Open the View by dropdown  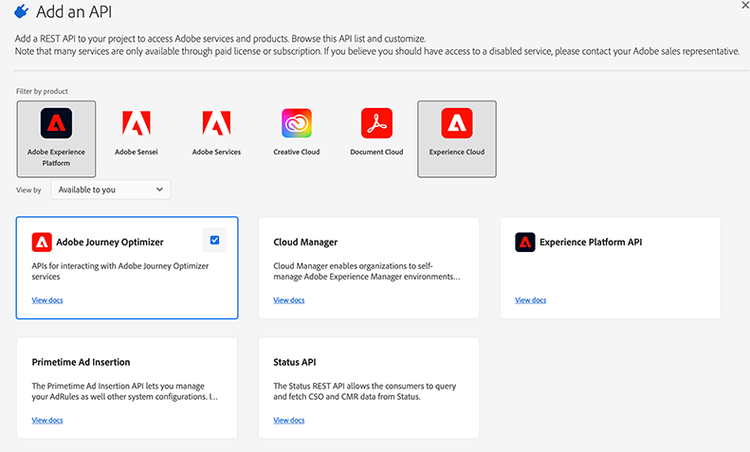pyautogui.click(x=110, y=189)
